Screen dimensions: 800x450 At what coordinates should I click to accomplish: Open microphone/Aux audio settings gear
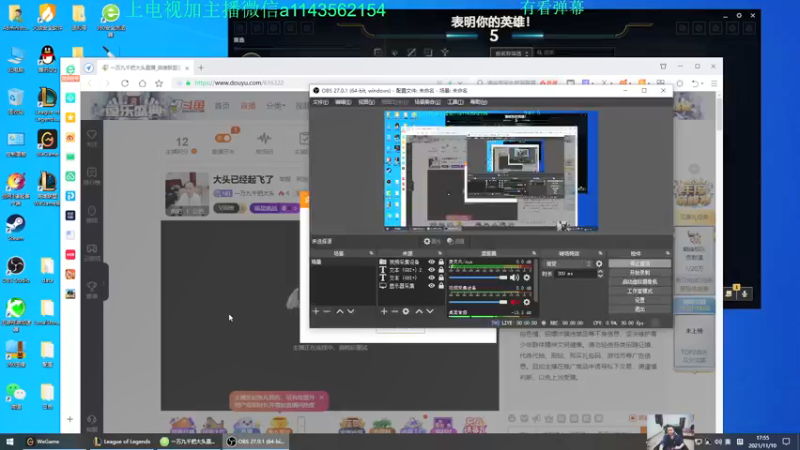coord(527,278)
